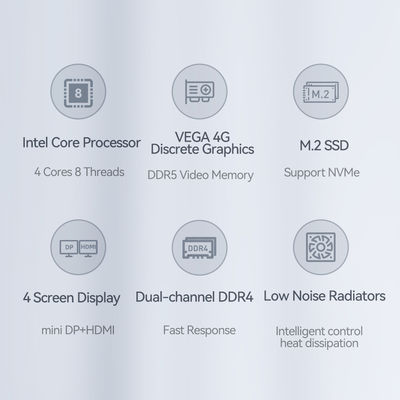Click the Dual-channel DDR4 heading
This screenshot has width=400, height=400.
click(x=194, y=297)
